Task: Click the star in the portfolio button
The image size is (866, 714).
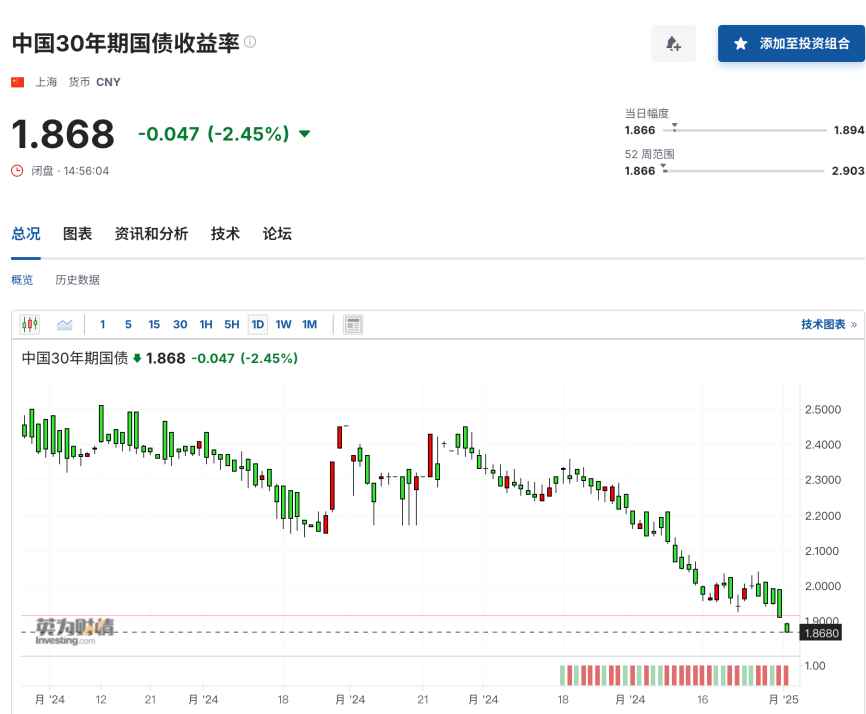Action: pos(741,44)
